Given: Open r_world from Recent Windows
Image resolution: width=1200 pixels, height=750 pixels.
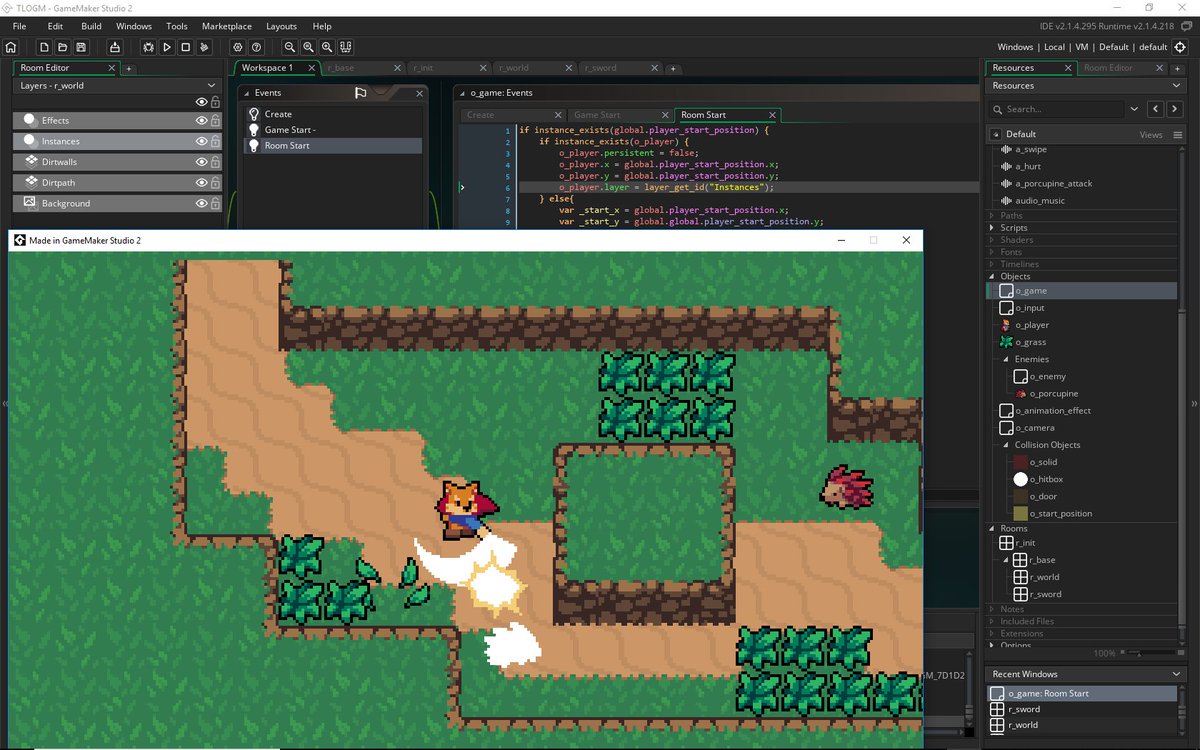Looking at the screenshot, I should (x=1082, y=725).
